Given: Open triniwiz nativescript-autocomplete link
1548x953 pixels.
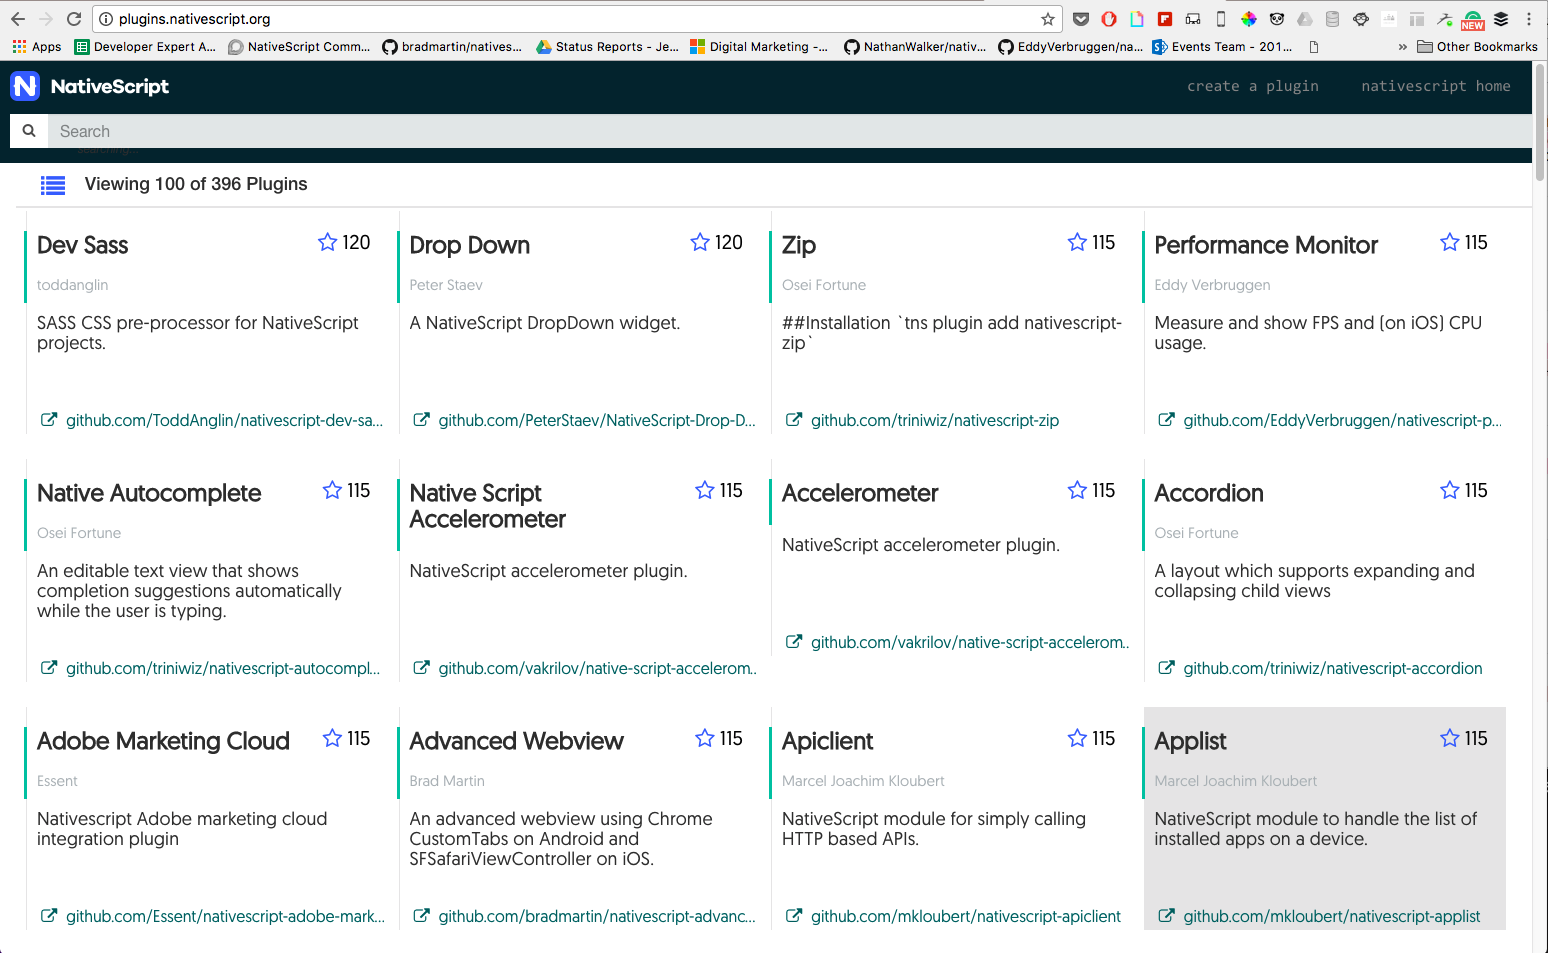Looking at the screenshot, I should click(223, 668).
